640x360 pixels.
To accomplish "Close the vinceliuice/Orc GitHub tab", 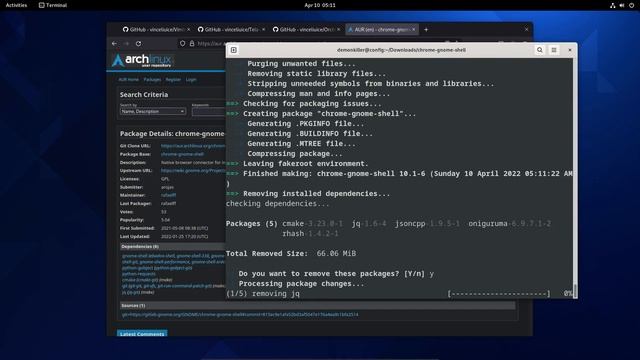I will [338, 29].
